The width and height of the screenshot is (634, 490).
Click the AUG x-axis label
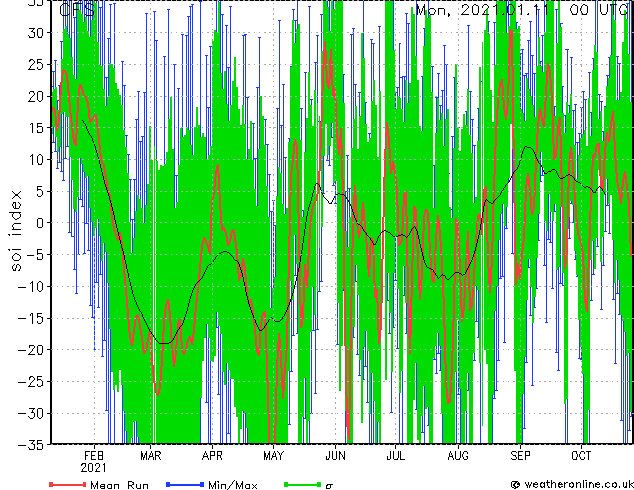(458, 456)
